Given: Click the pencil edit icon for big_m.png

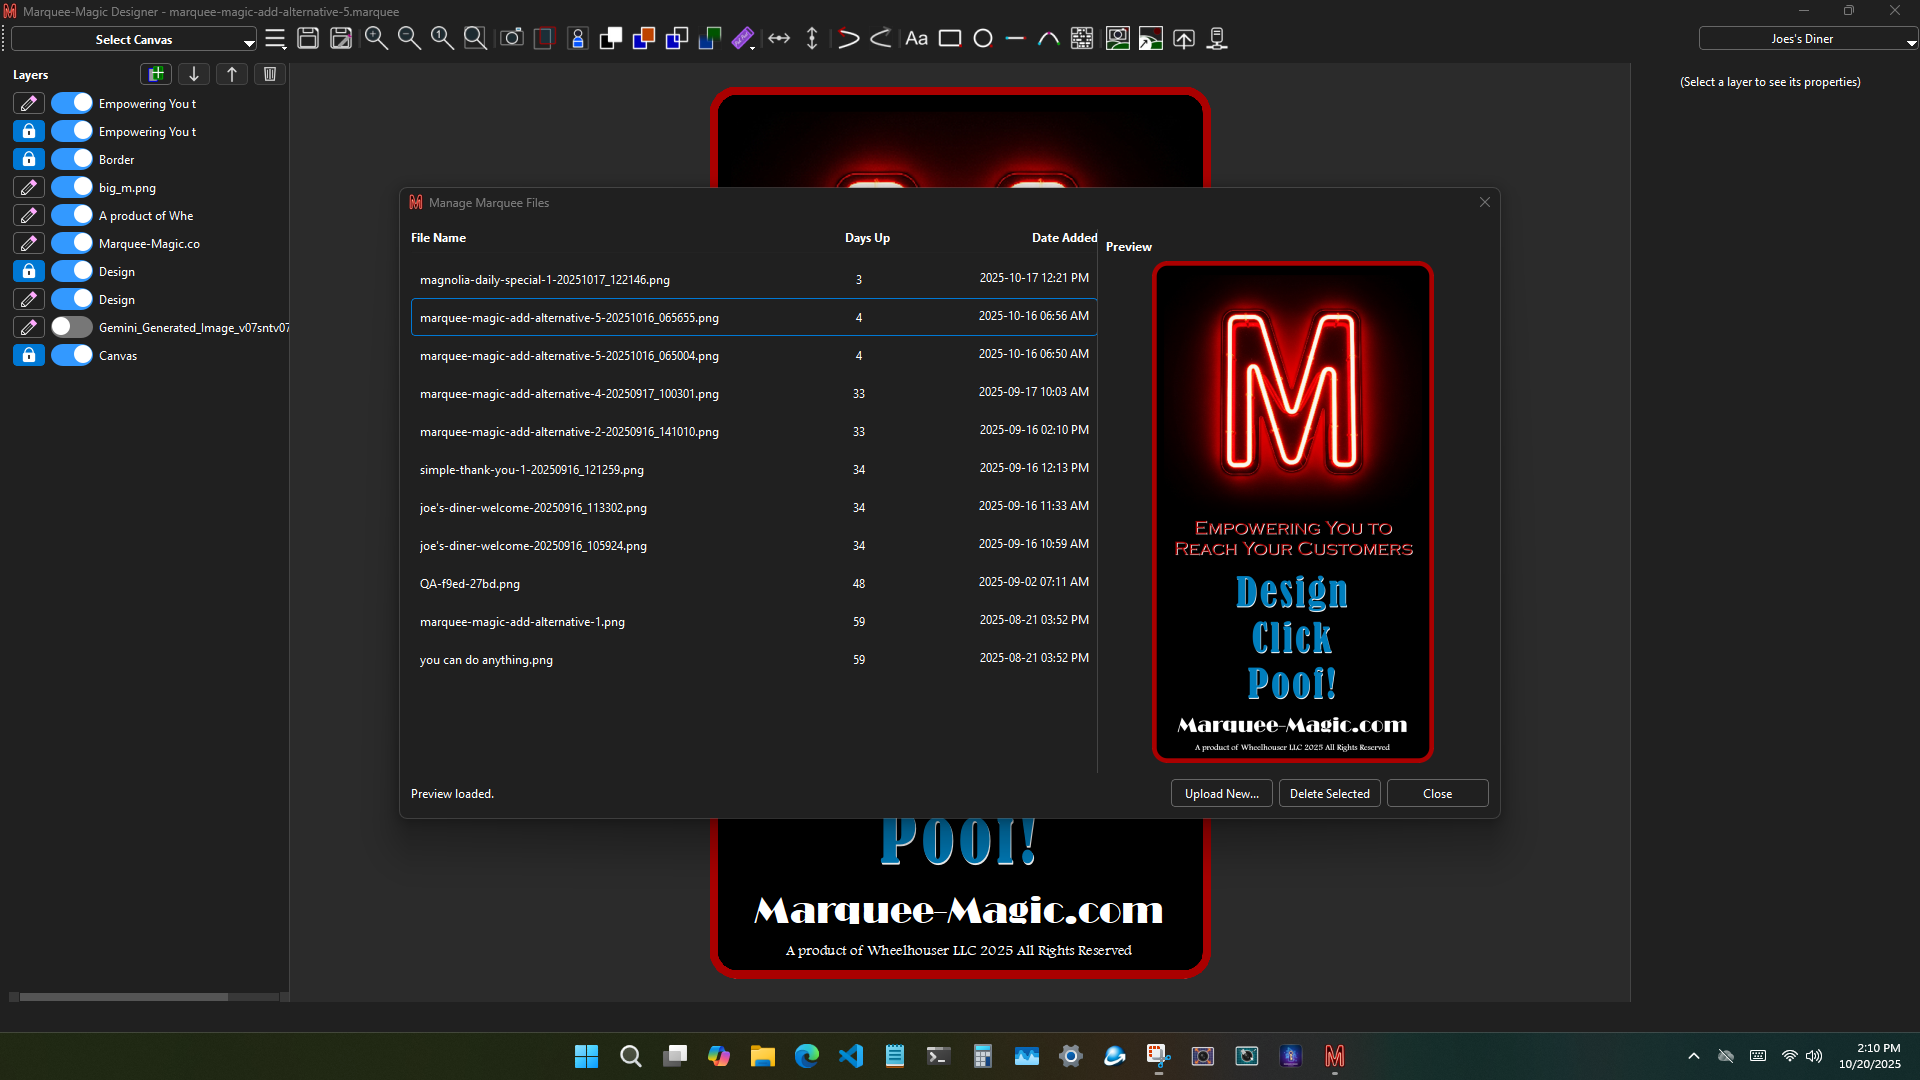Looking at the screenshot, I should pyautogui.click(x=29, y=187).
